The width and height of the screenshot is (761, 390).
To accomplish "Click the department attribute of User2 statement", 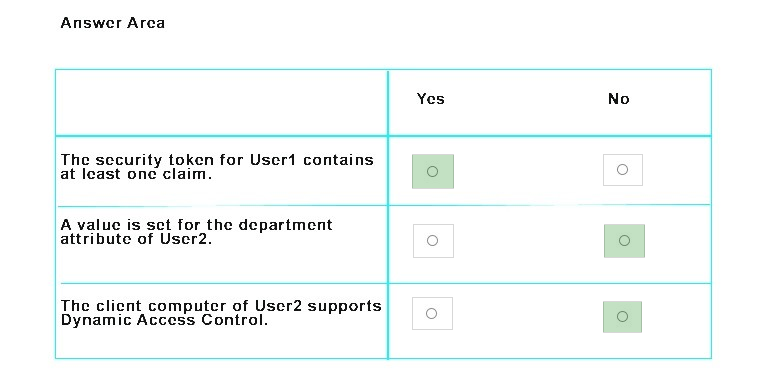I will (x=197, y=231).
